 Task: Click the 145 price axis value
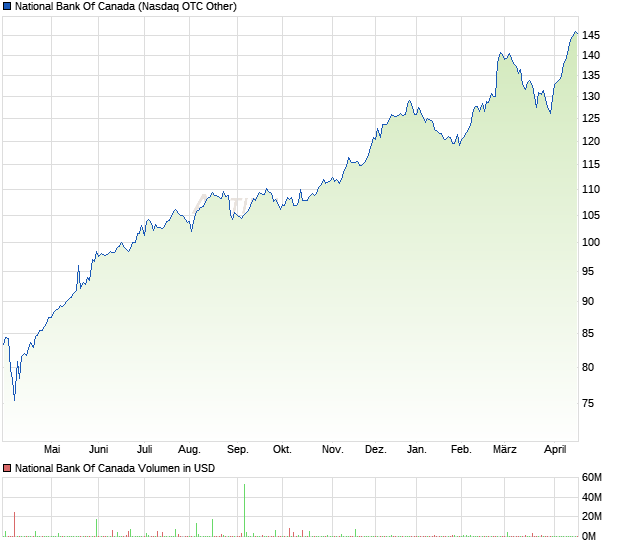(x=591, y=36)
